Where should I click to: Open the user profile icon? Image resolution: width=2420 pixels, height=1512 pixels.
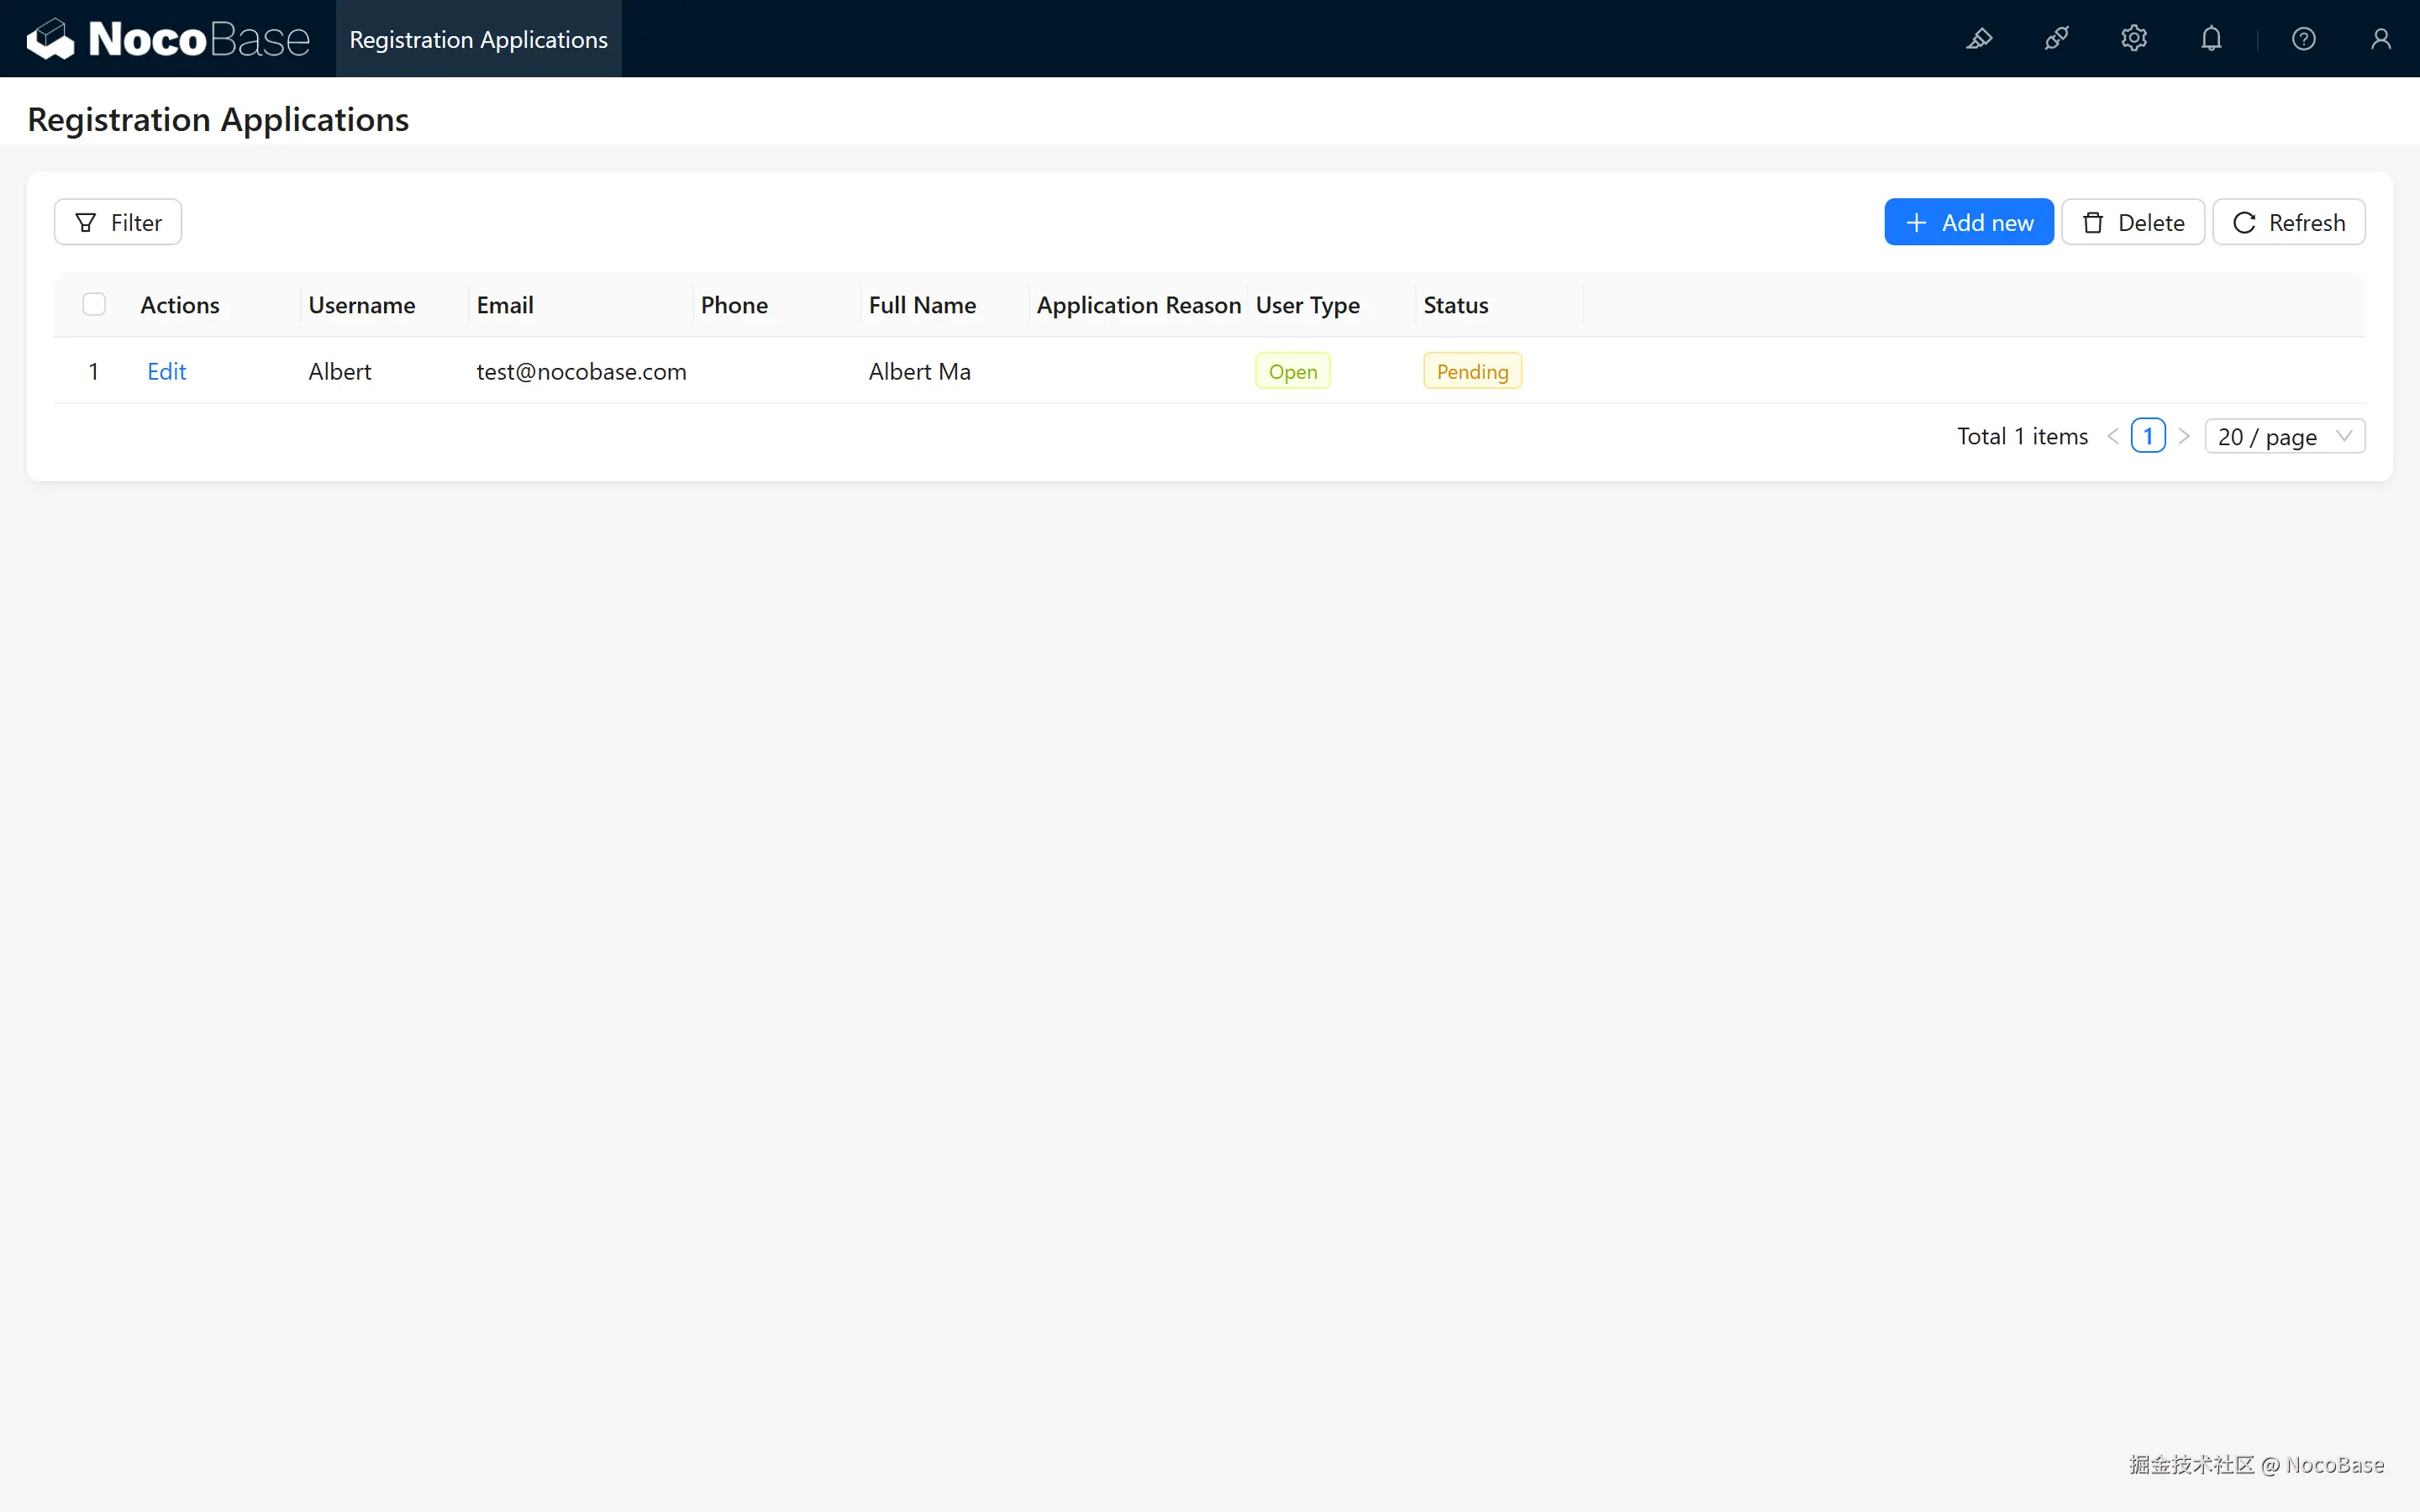2381,39
